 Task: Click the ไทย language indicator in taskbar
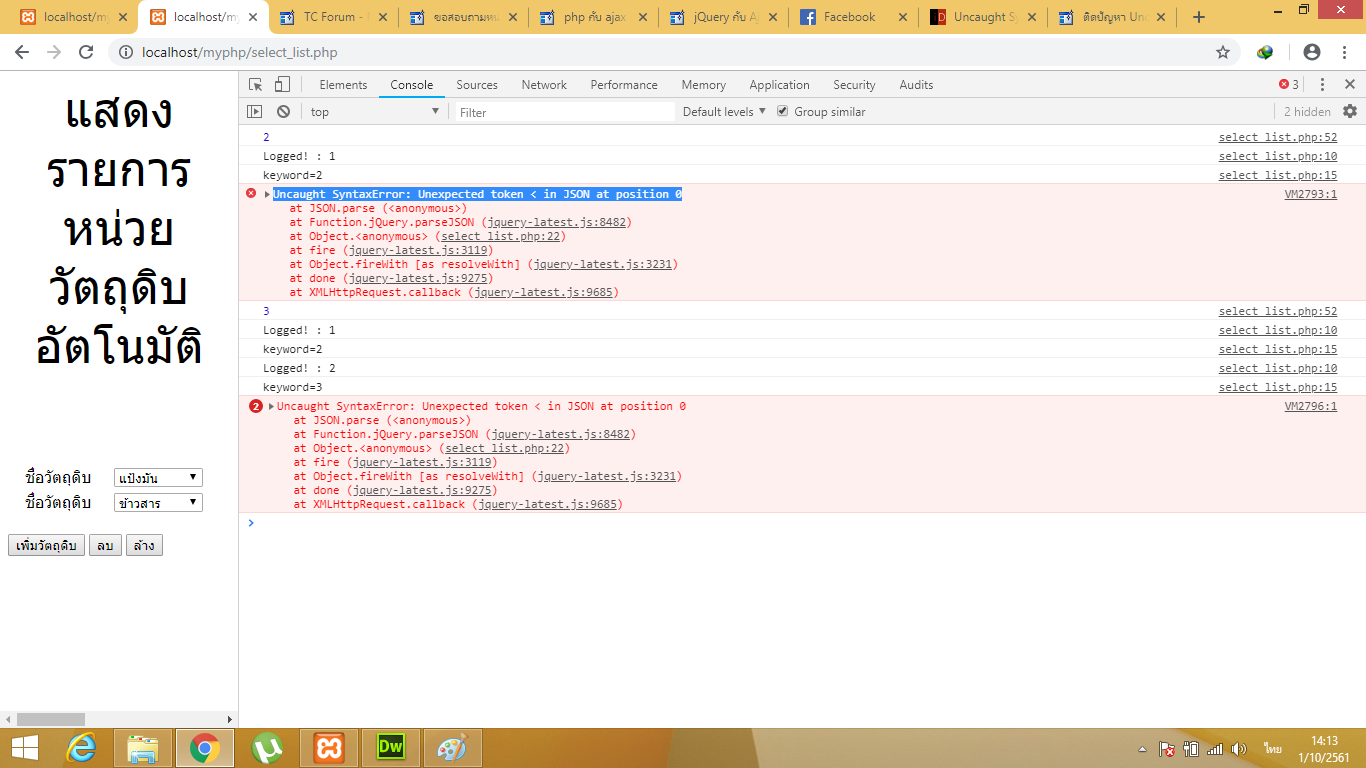pos(1272,749)
